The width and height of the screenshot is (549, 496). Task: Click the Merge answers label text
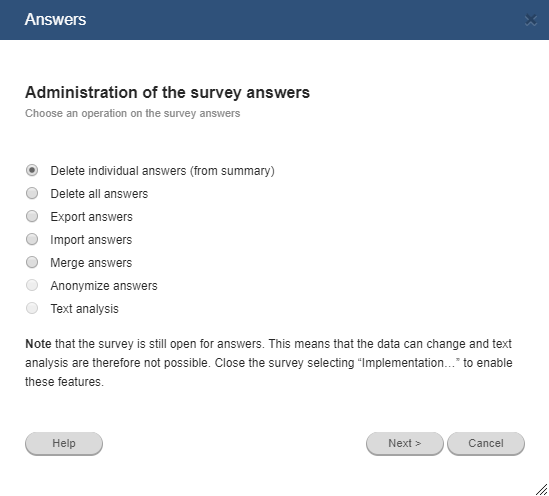(91, 263)
